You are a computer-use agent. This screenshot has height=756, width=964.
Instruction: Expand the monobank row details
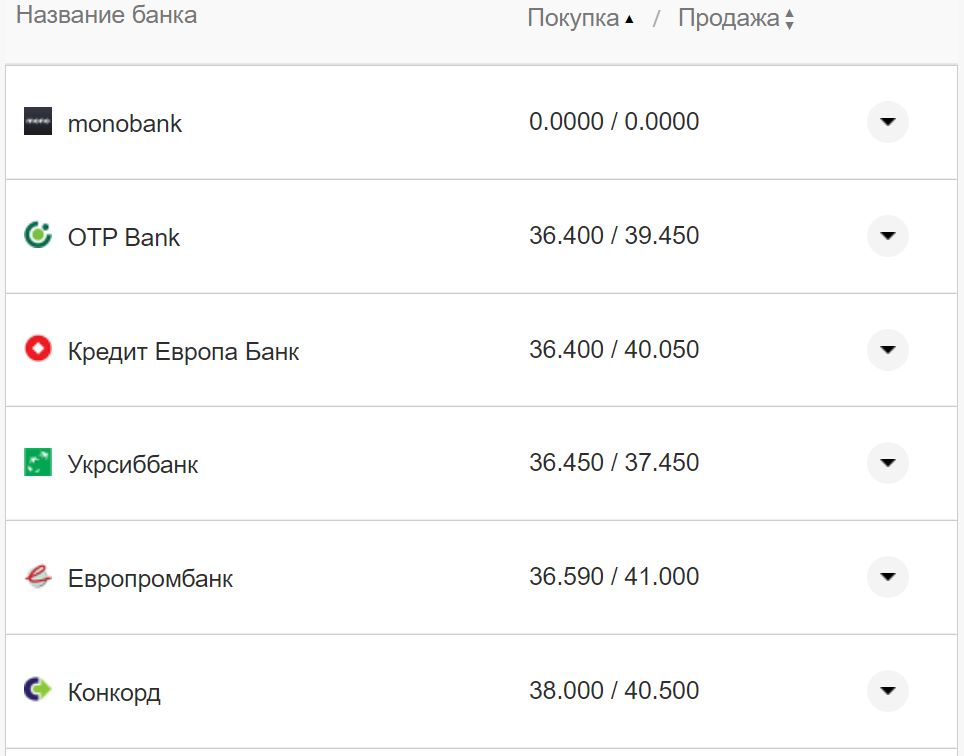(887, 121)
